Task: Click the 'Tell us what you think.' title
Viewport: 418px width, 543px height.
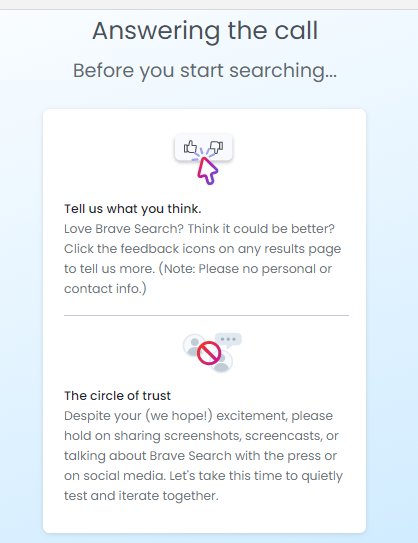Action: (x=133, y=209)
